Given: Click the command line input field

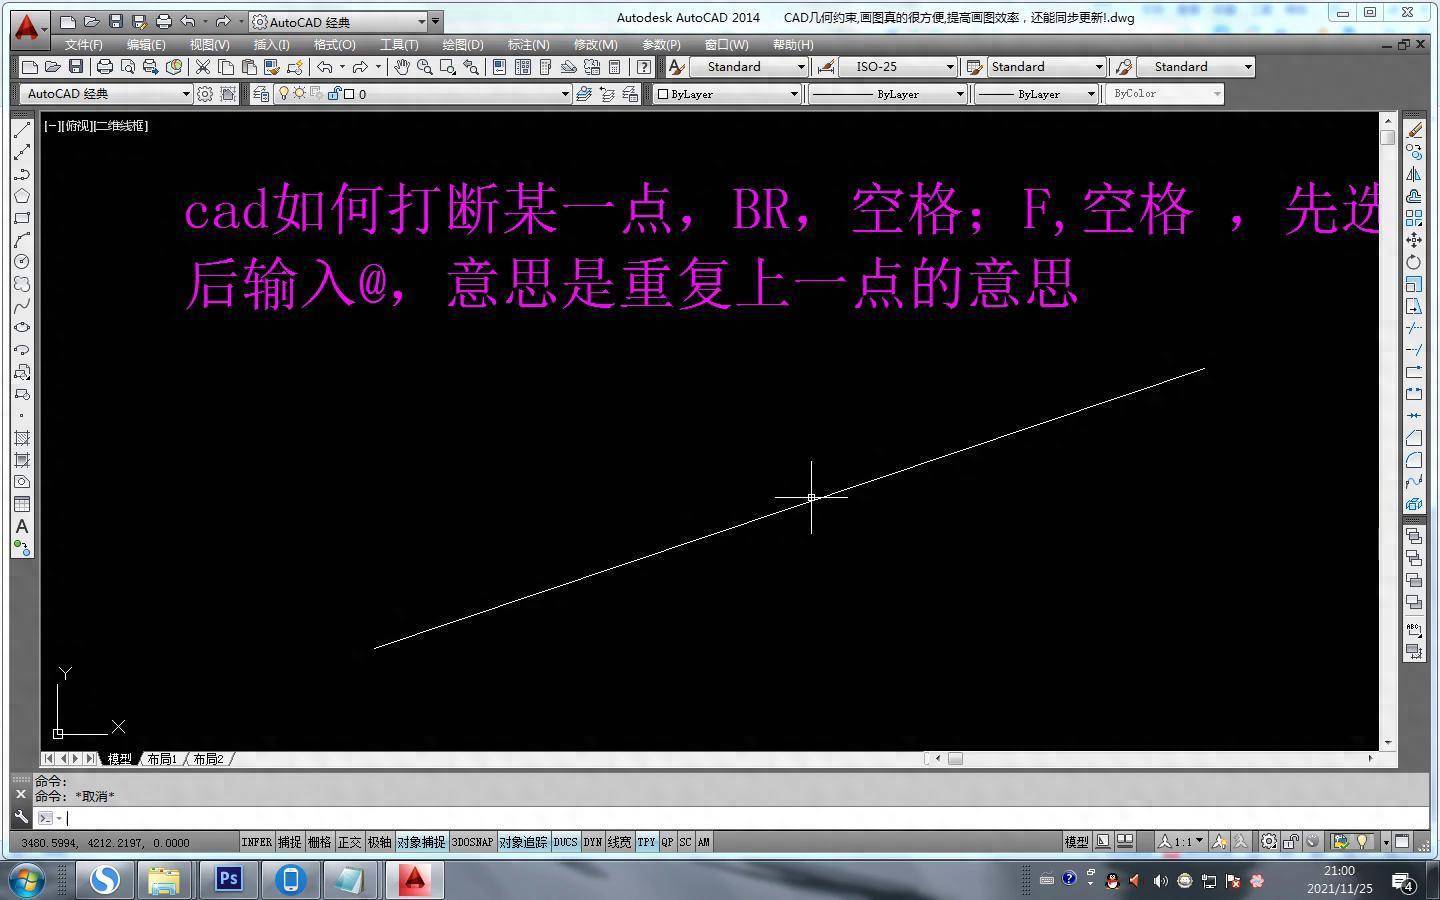Looking at the screenshot, I should point(700,818).
